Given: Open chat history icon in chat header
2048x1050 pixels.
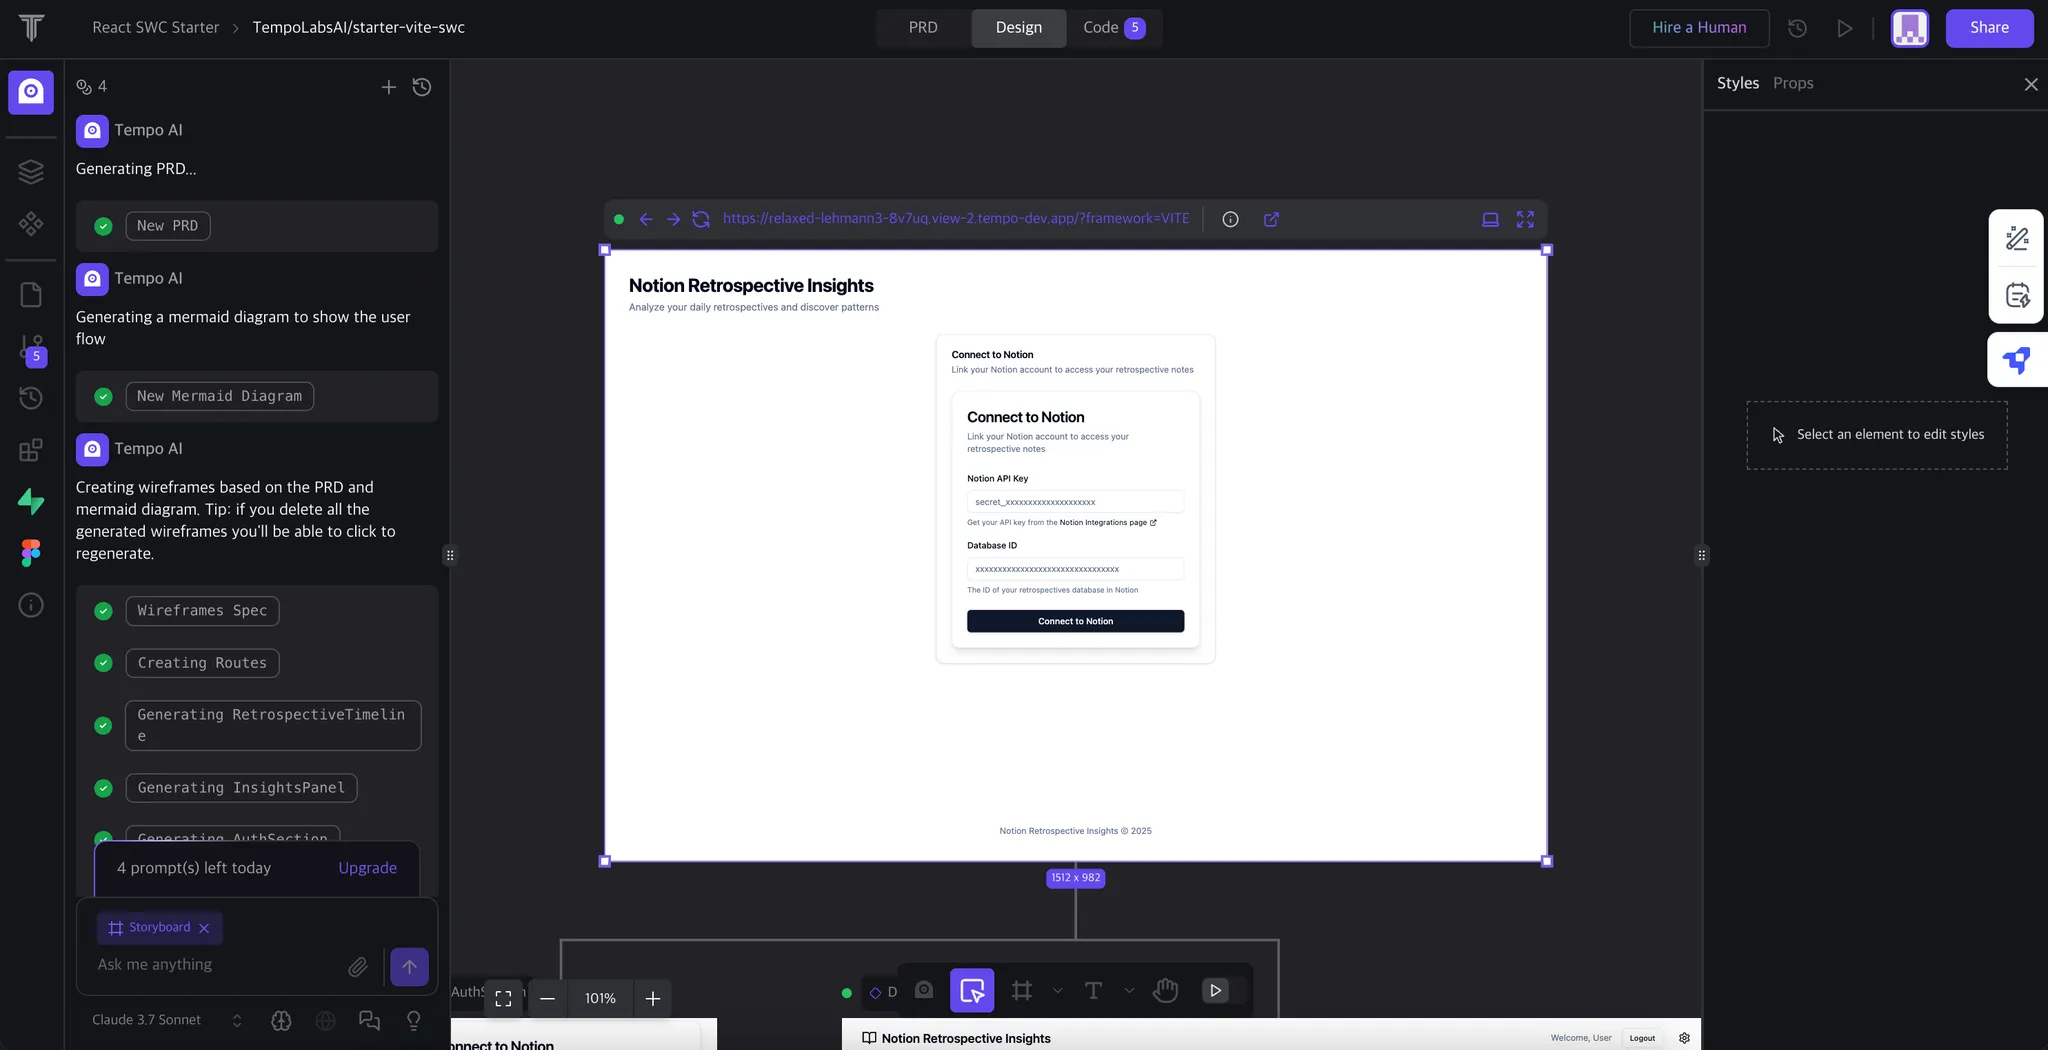Looking at the screenshot, I should click(x=422, y=87).
